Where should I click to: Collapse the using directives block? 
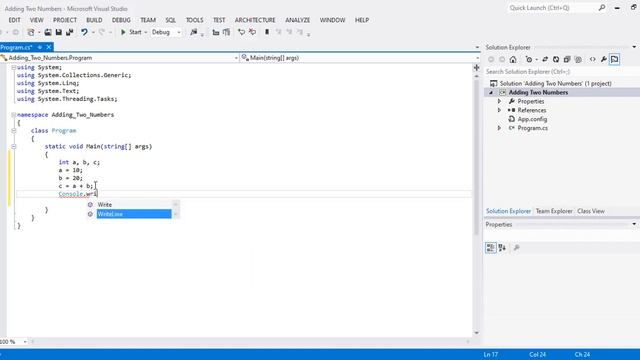point(13,67)
